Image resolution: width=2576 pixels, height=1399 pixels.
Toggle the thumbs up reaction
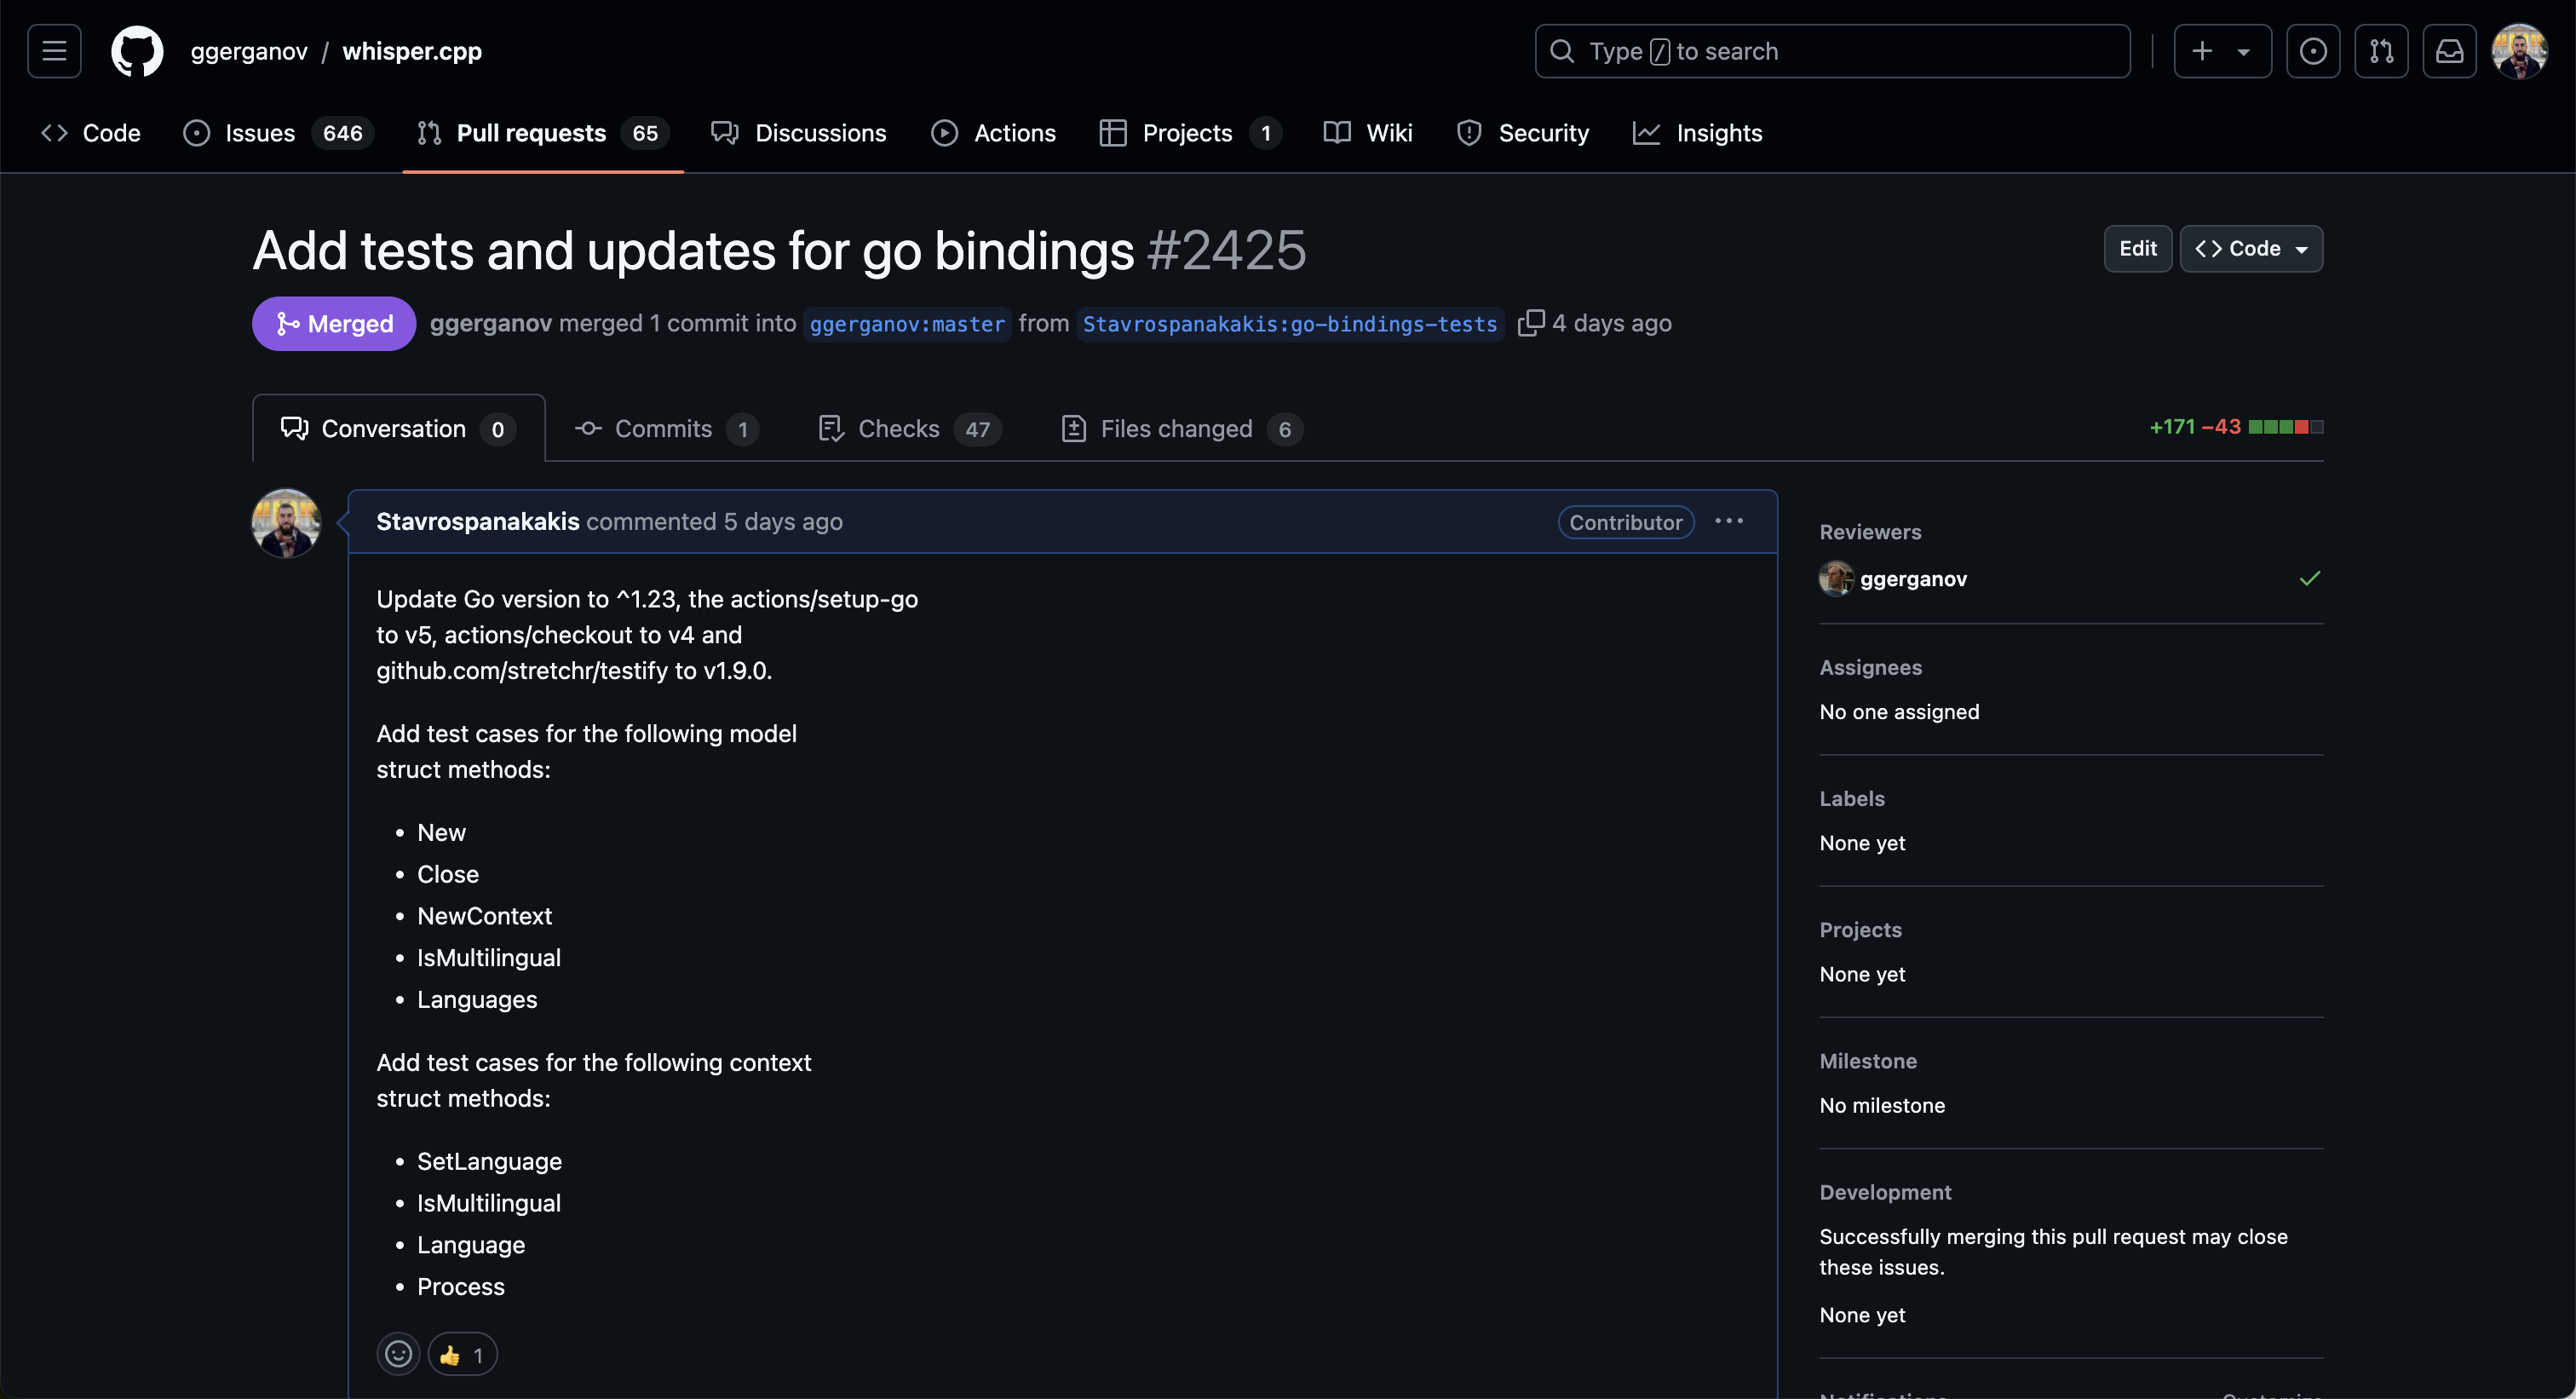pos(462,1354)
